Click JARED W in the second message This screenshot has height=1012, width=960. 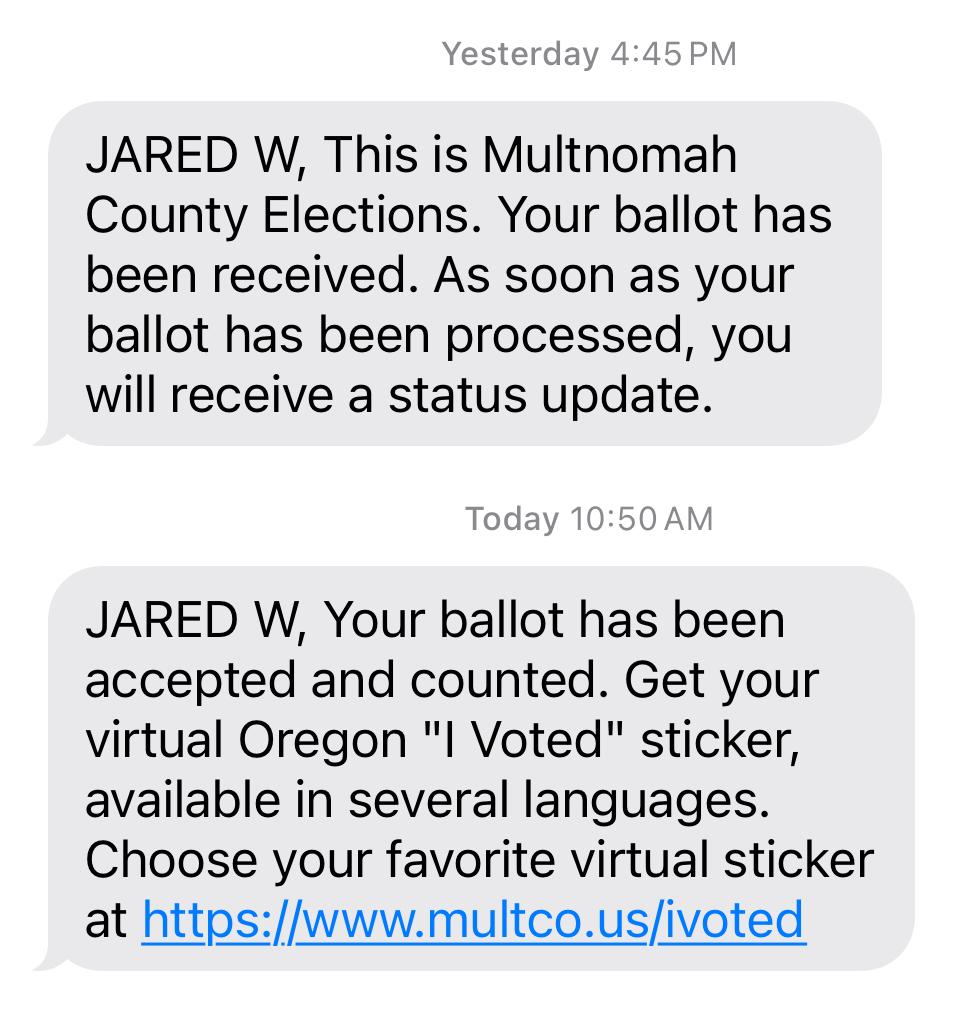click(x=194, y=621)
